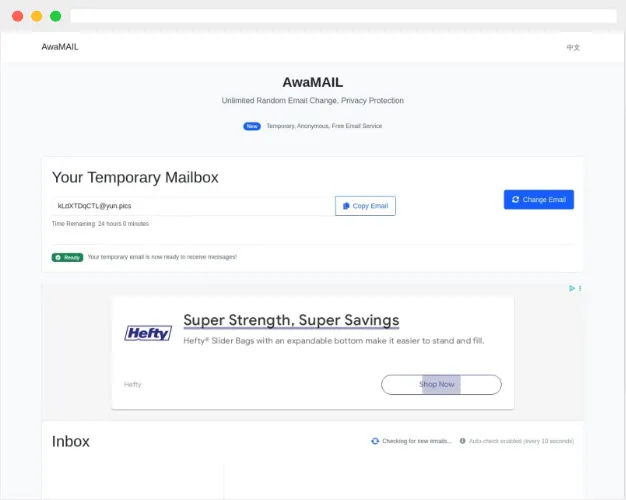Open the ad options dots icon
626x500 pixels.
coord(580,289)
